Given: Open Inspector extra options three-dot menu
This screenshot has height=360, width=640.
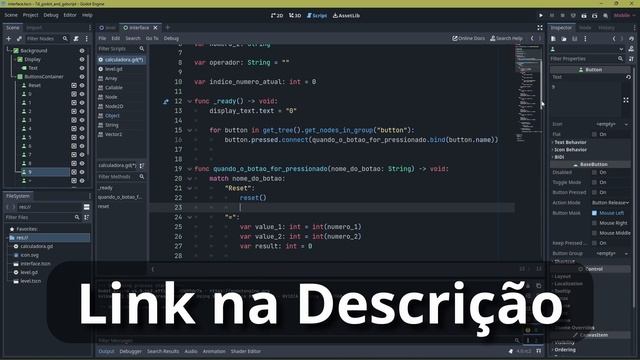Looking at the screenshot, I should point(585,39).
